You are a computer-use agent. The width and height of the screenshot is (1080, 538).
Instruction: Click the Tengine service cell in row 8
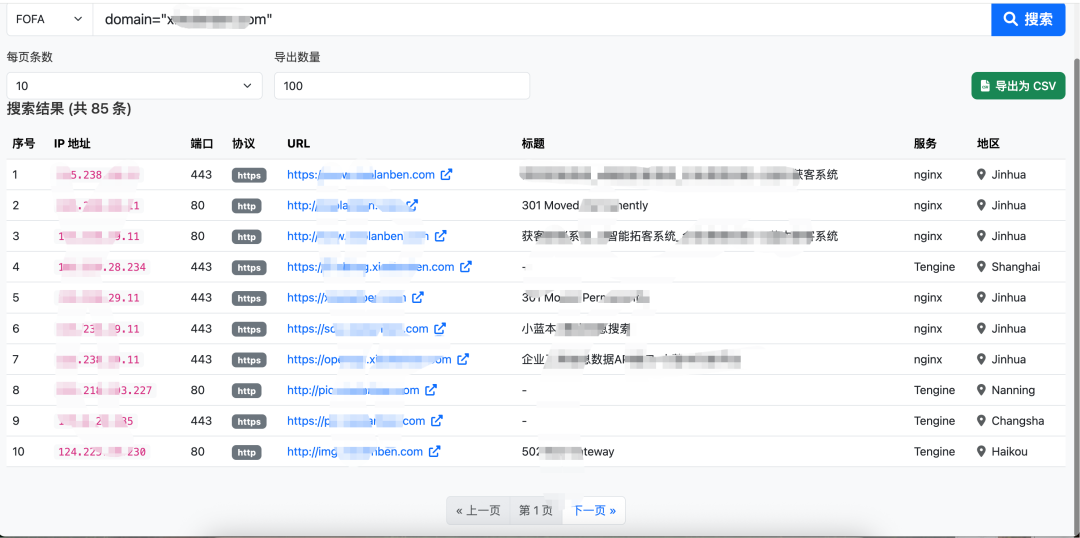click(935, 390)
